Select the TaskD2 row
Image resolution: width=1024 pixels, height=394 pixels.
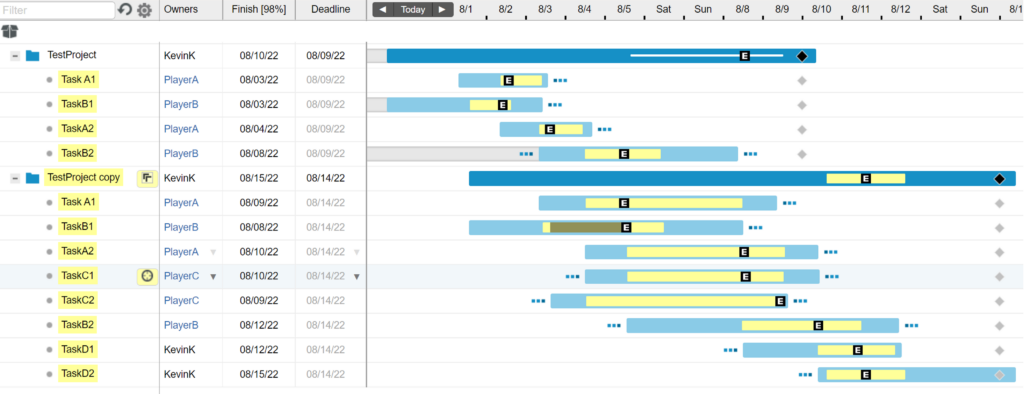78,374
